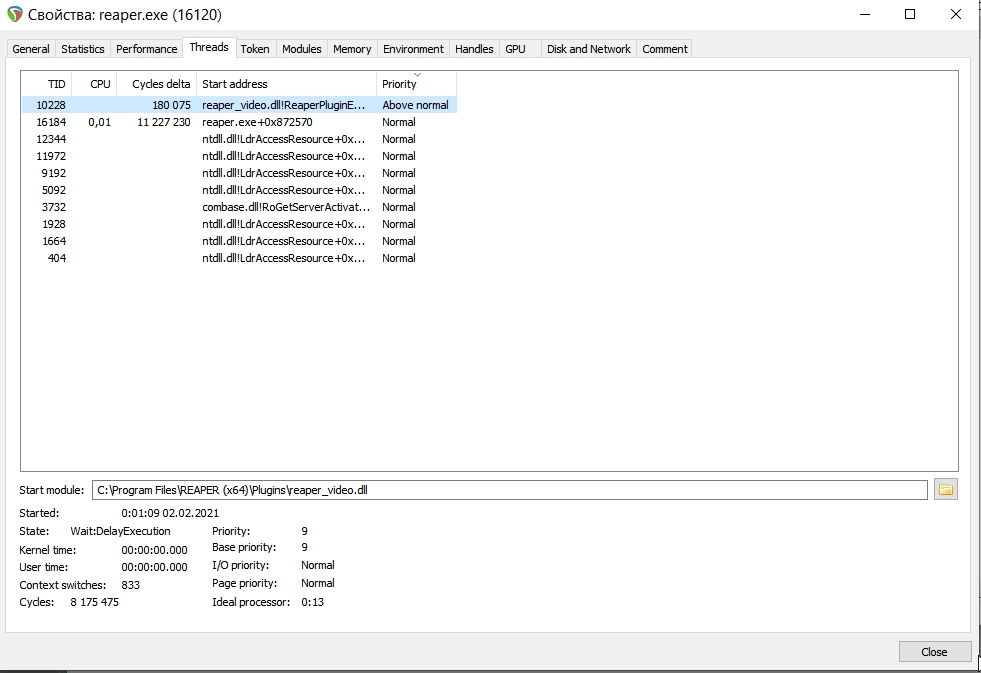The width and height of the screenshot is (981, 673).
Task: Maximize the Properties window
Action: coord(910,14)
